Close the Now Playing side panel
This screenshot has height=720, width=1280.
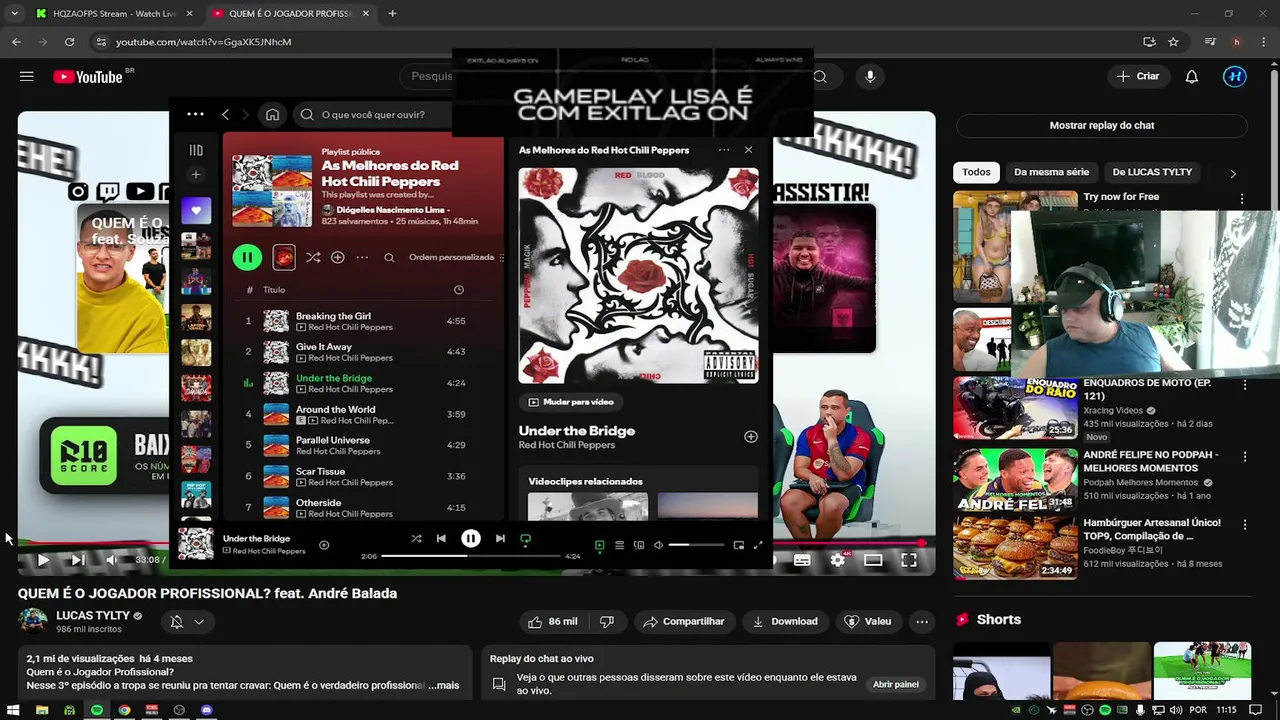click(748, 150)
